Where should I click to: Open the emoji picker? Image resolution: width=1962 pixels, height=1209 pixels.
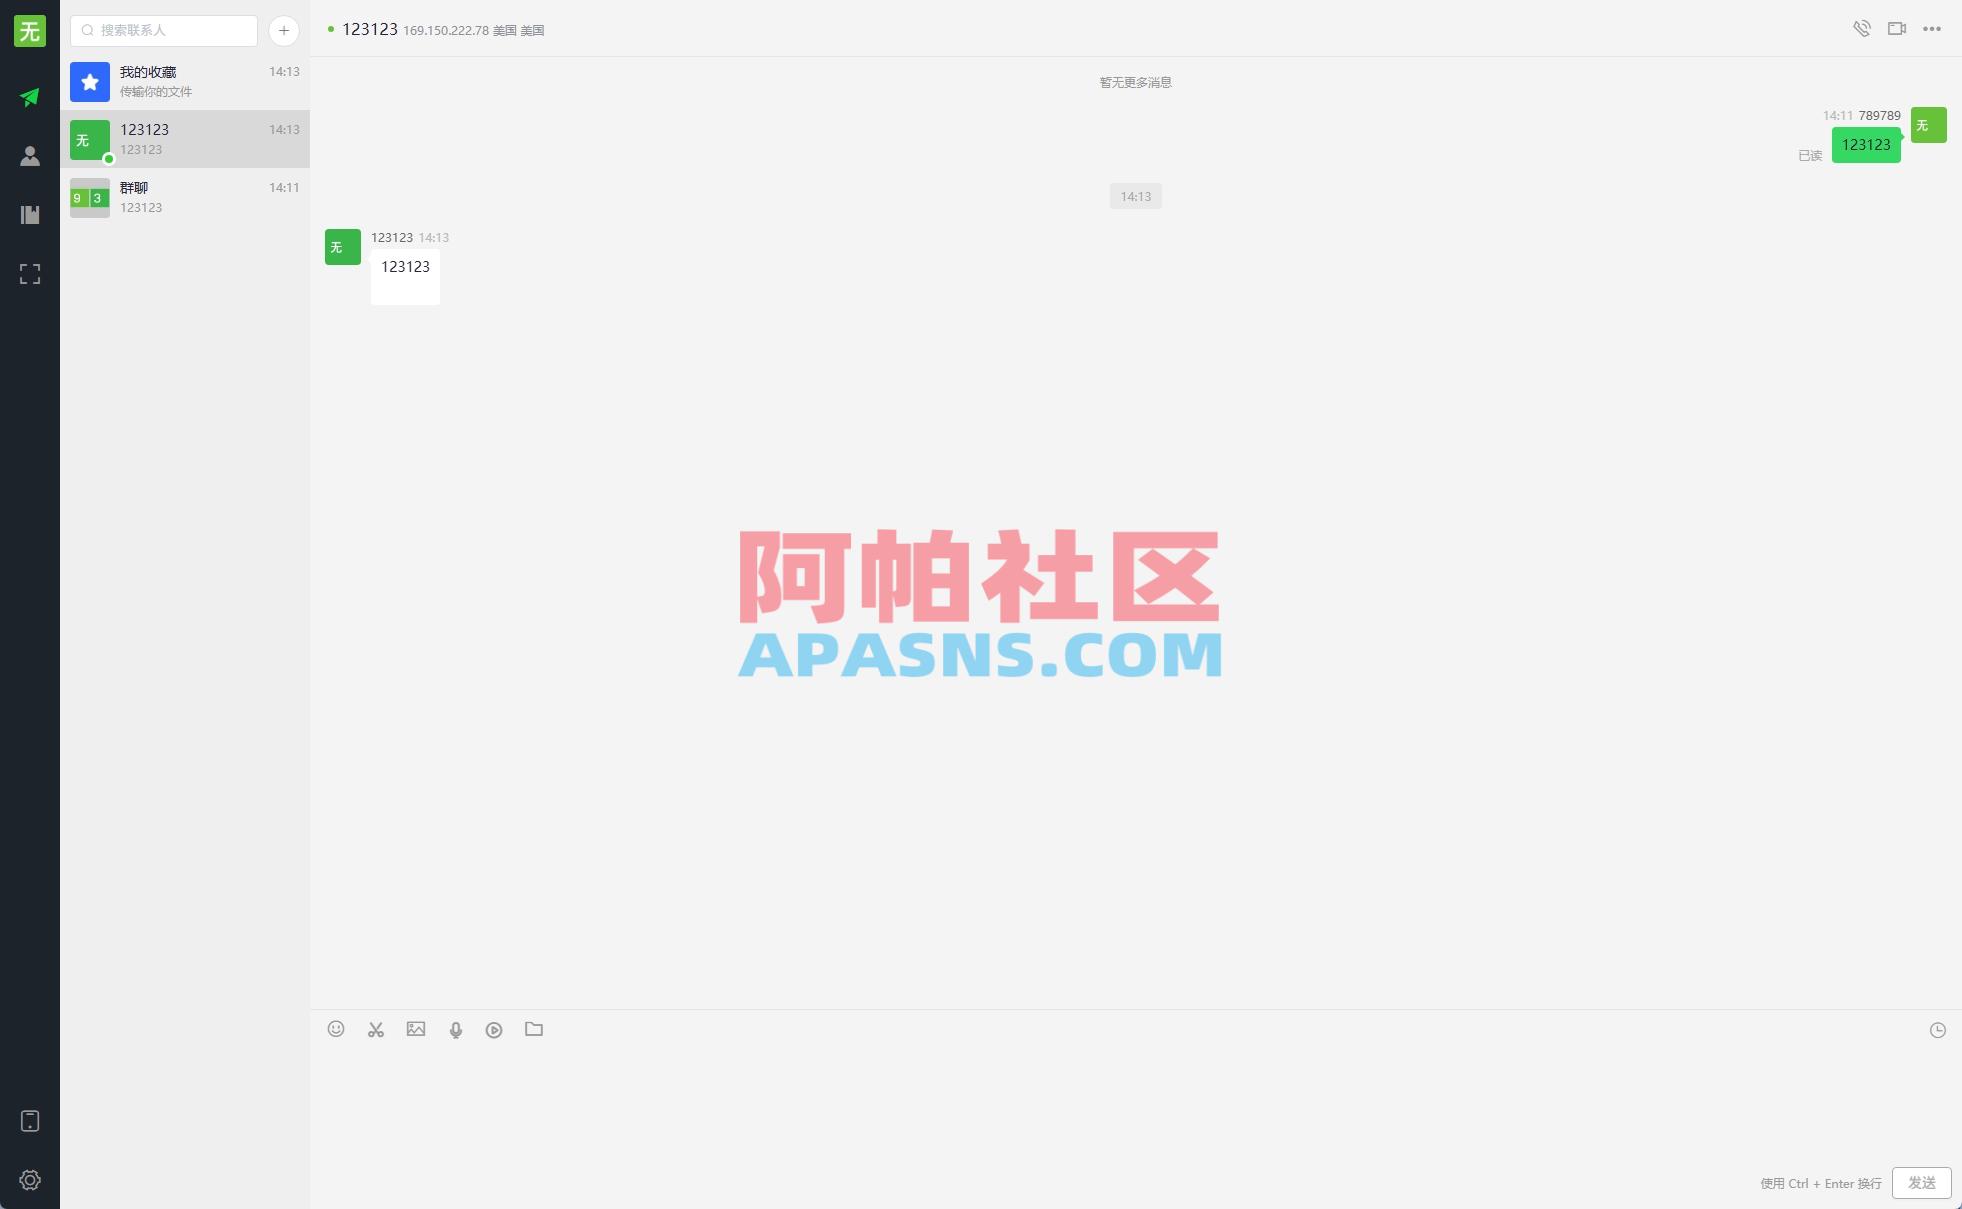pos(336,1029)
